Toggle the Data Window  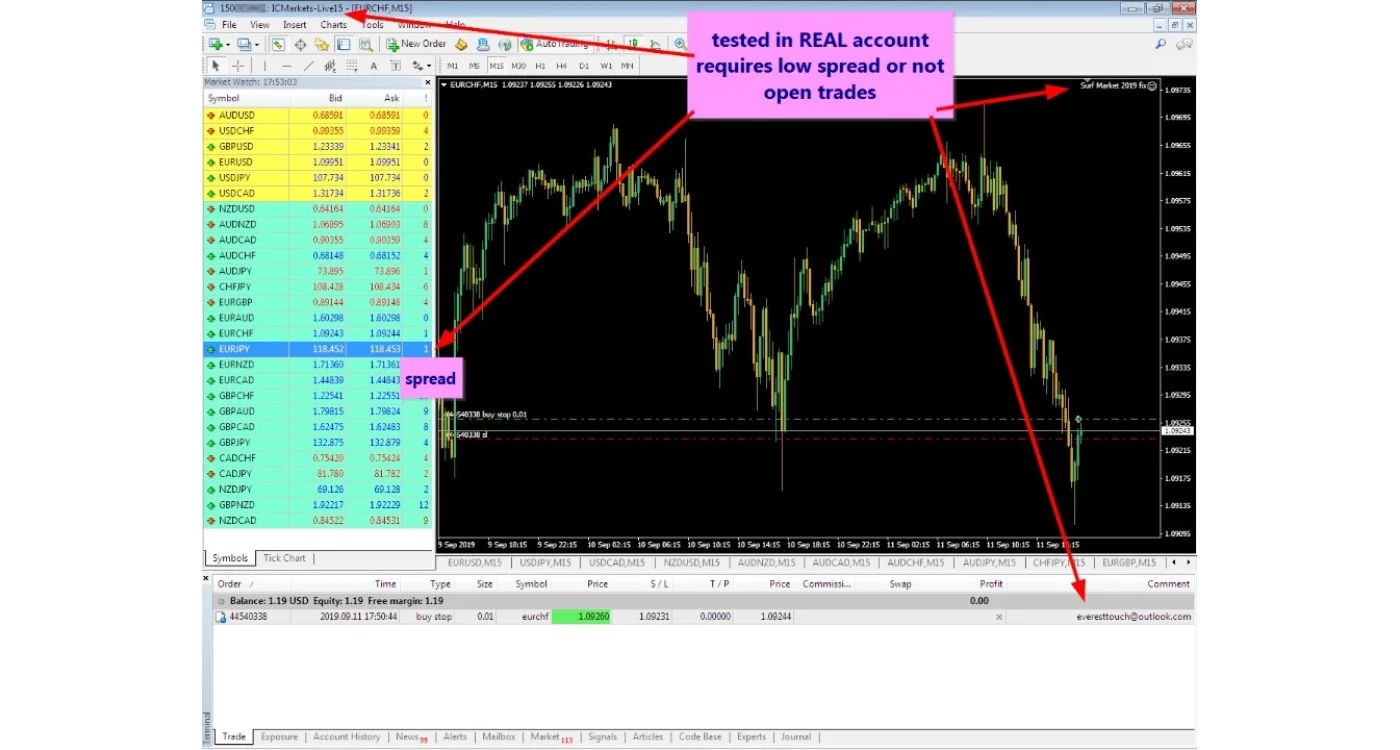tap(299, 44)
